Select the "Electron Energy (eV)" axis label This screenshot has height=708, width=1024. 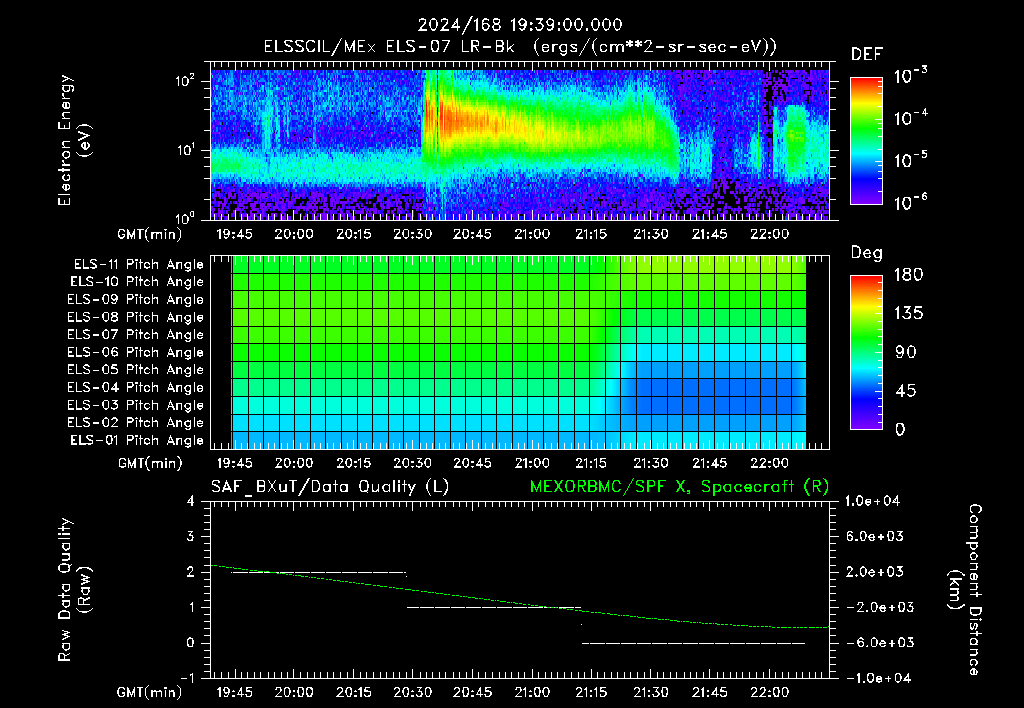74,140
